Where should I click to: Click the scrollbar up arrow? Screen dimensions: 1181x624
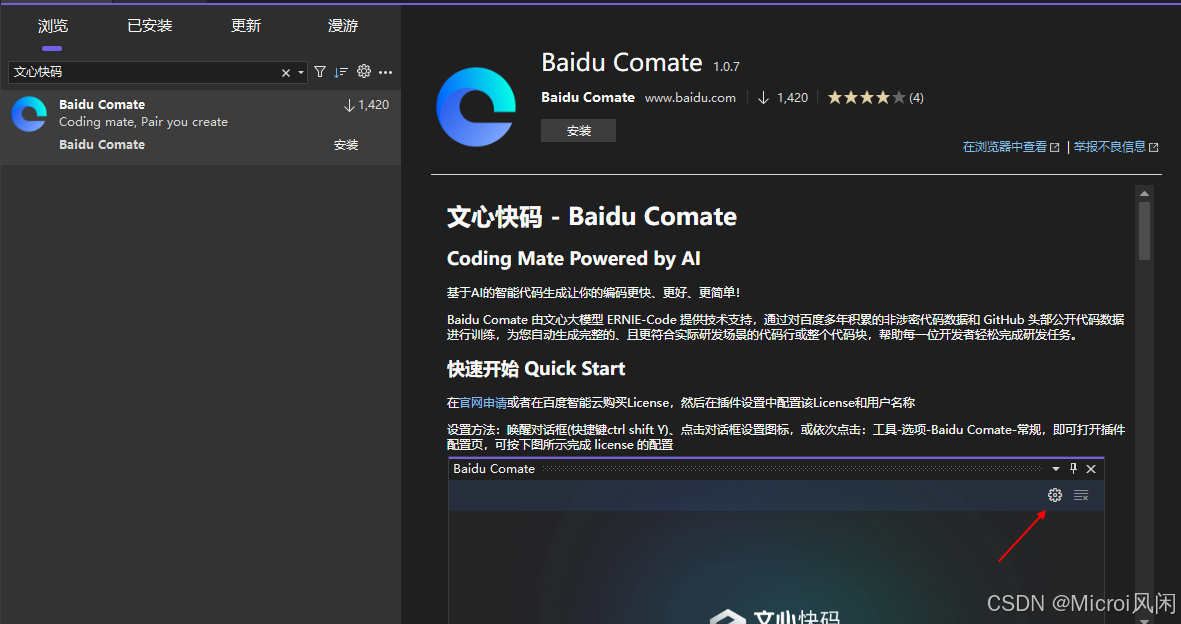click(1144, 194)
